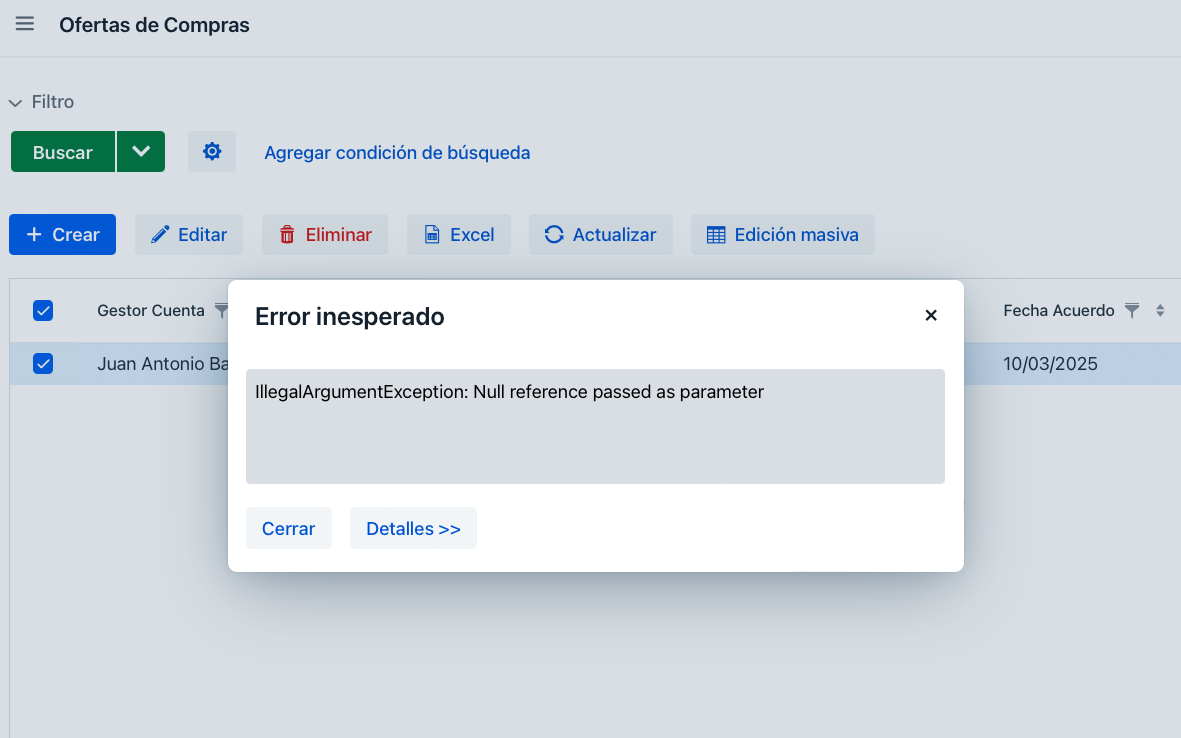Click the Error inesperado dialog title
Screen dimensions: 1181x738
click(349, 316)
